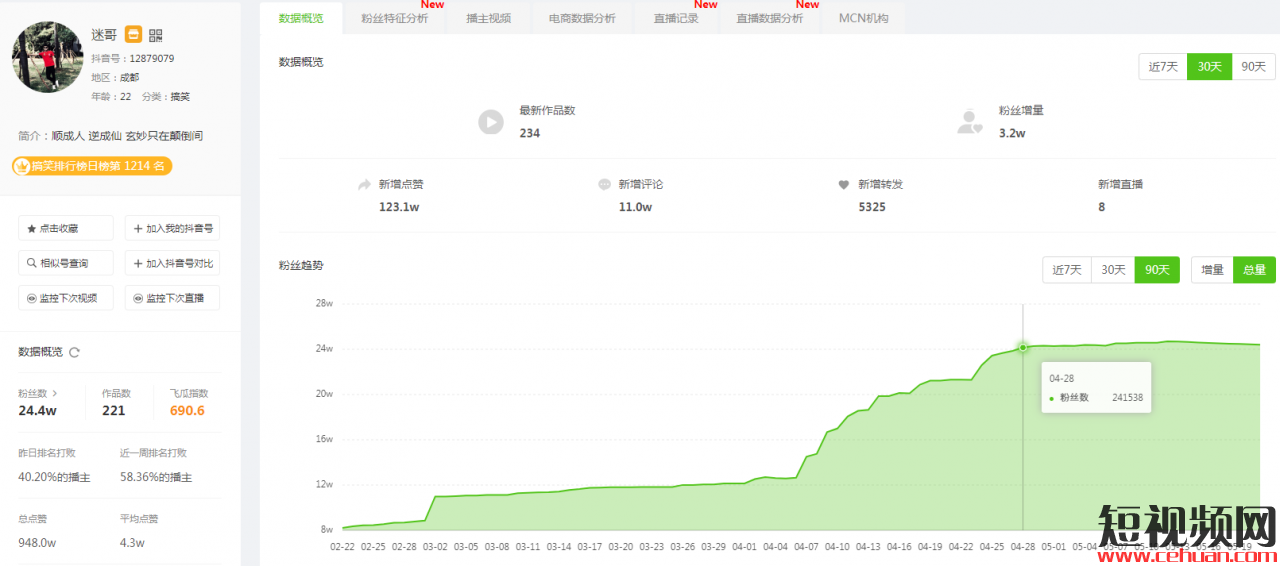Viewport: 1280px width, 566px height.
Task: Open the 电商数据分析 tab
Action: [x=582, y=18]
